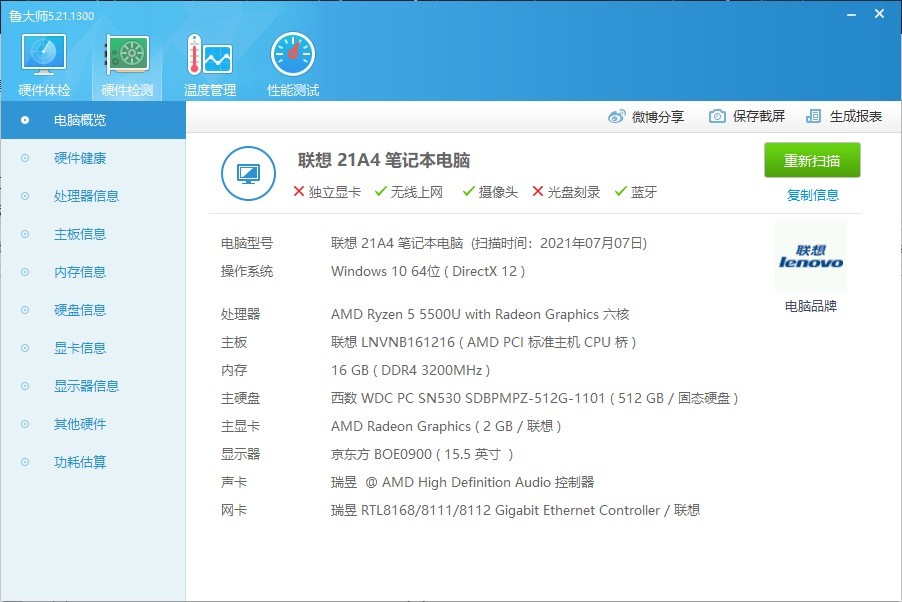Click the 处理器 row label
The image size is (902, 602).
[240, 314]
